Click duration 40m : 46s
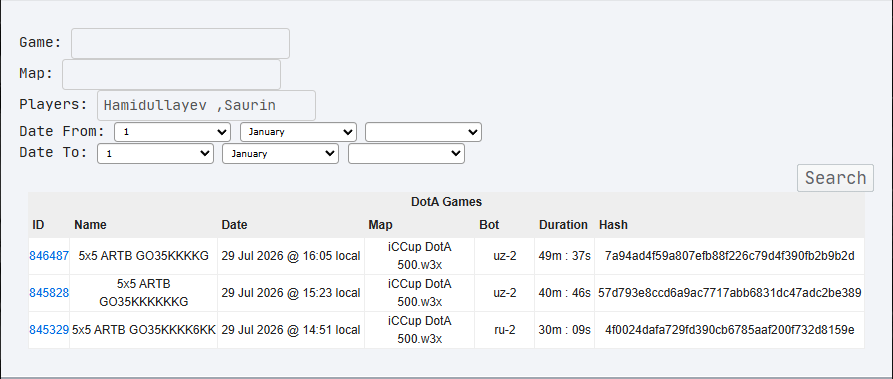 tap(564, 293)
